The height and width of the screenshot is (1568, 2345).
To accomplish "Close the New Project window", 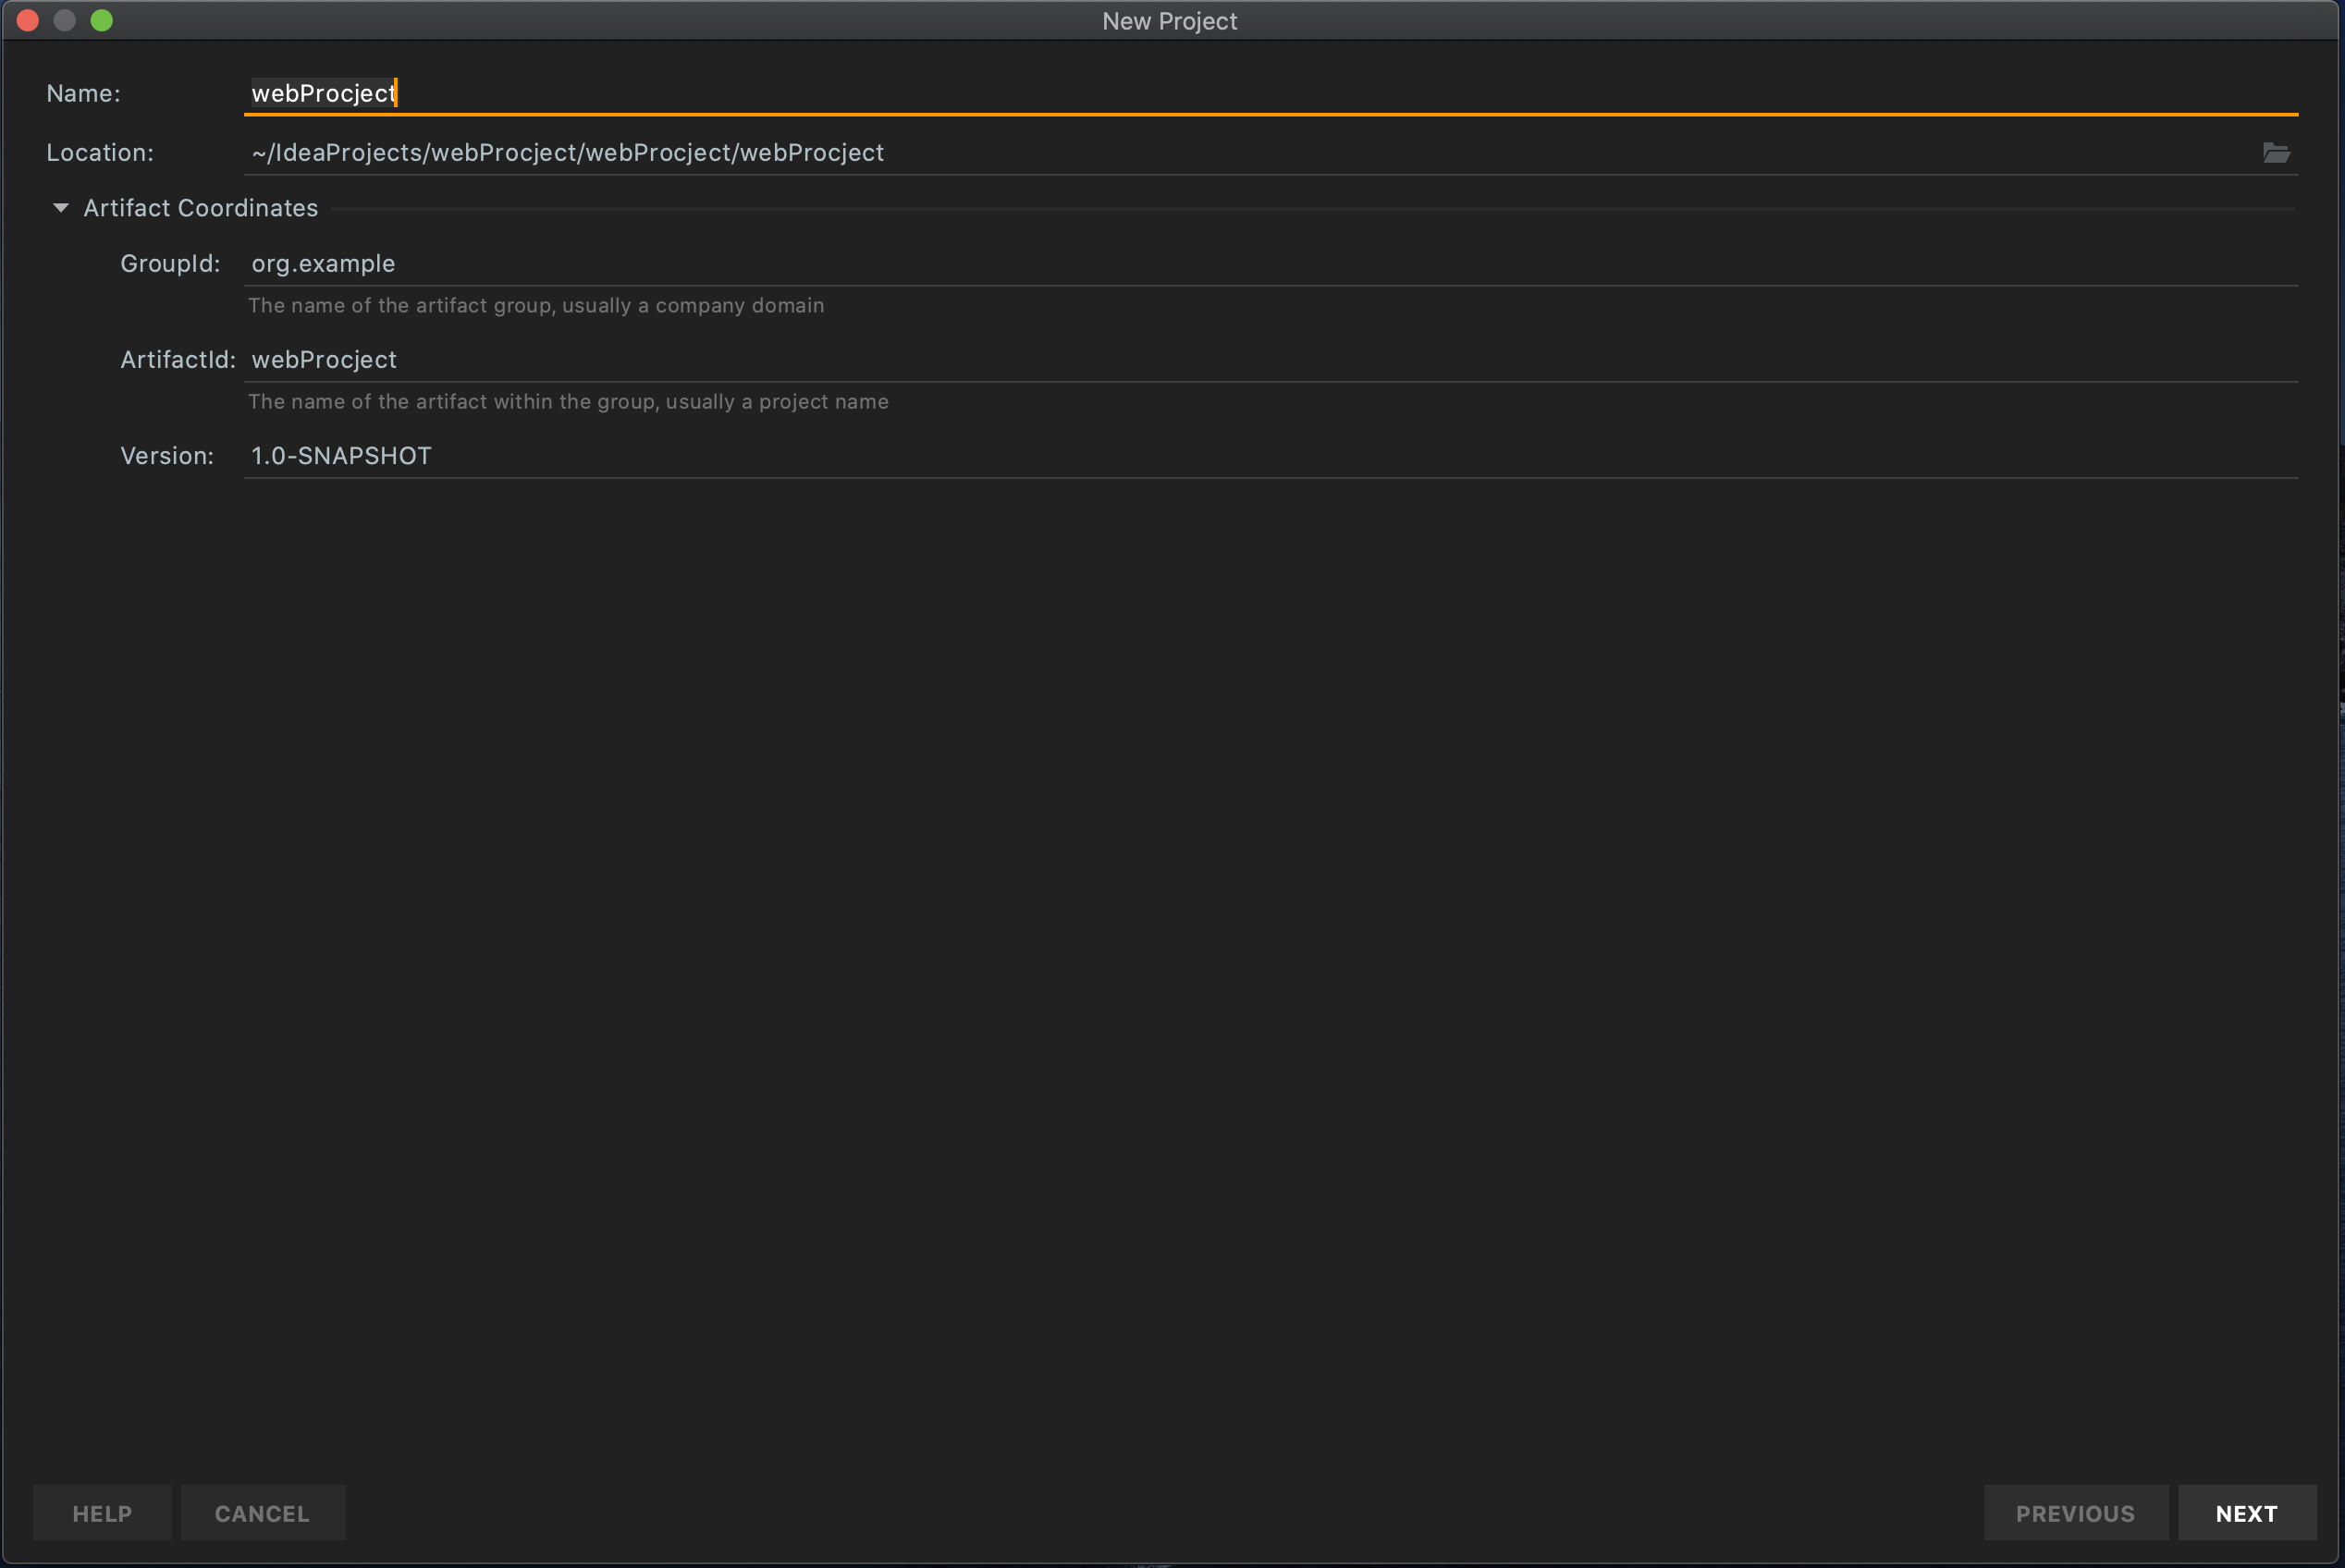I will (28, 21).
